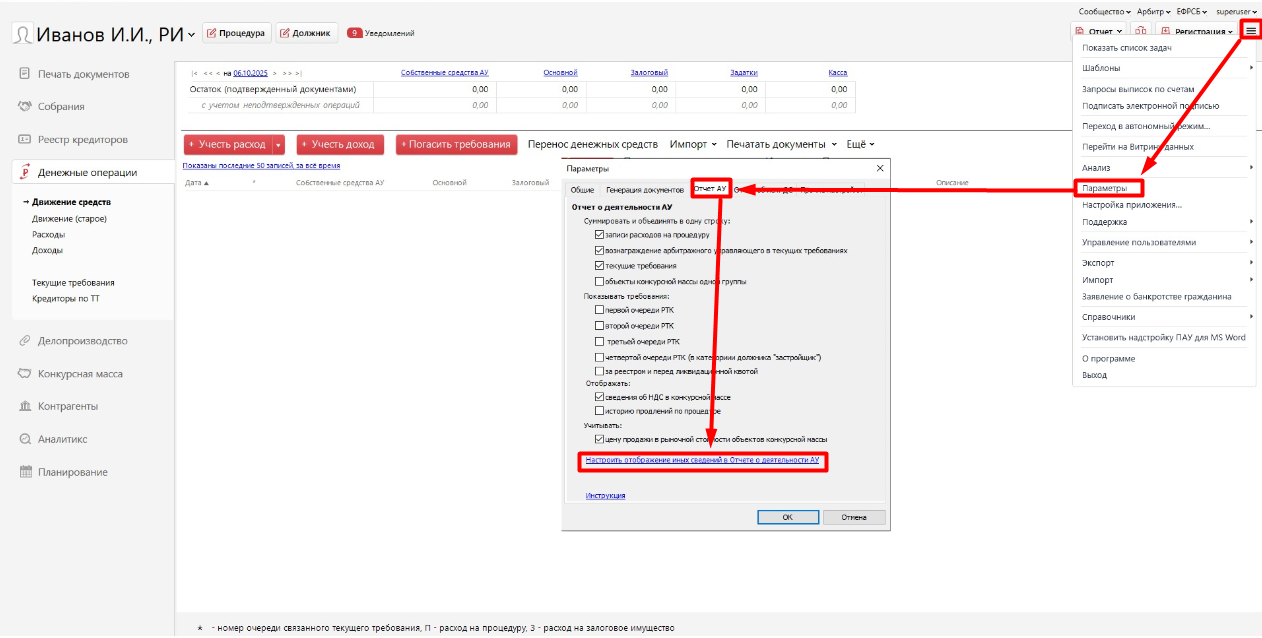Image resolution: width=1262 pixels, height=638 pixels.
Task: Select Параметры in the main menu
Action: (x=1105, y=188)
